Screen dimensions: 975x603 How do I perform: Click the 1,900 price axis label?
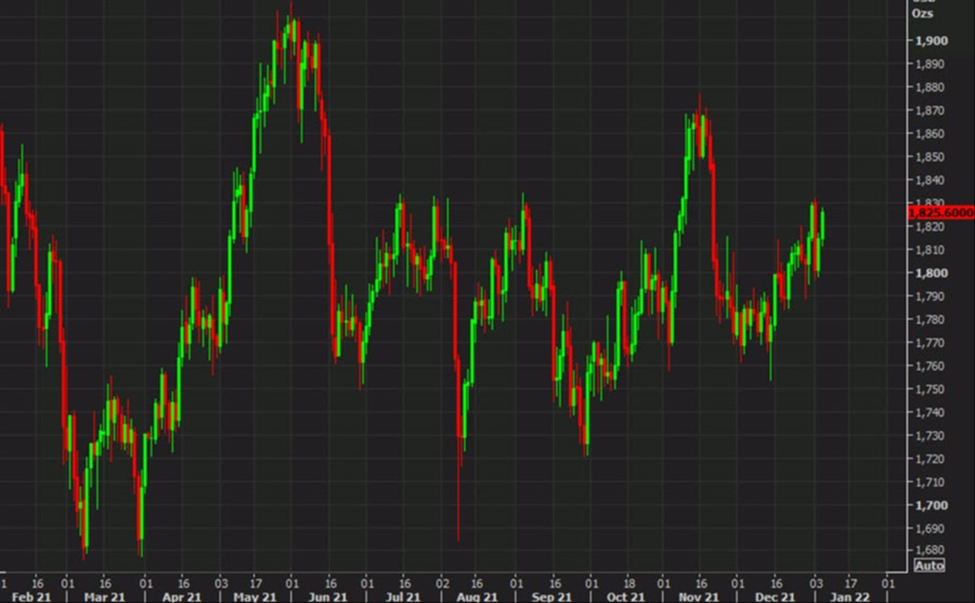(x=931, y=41)
